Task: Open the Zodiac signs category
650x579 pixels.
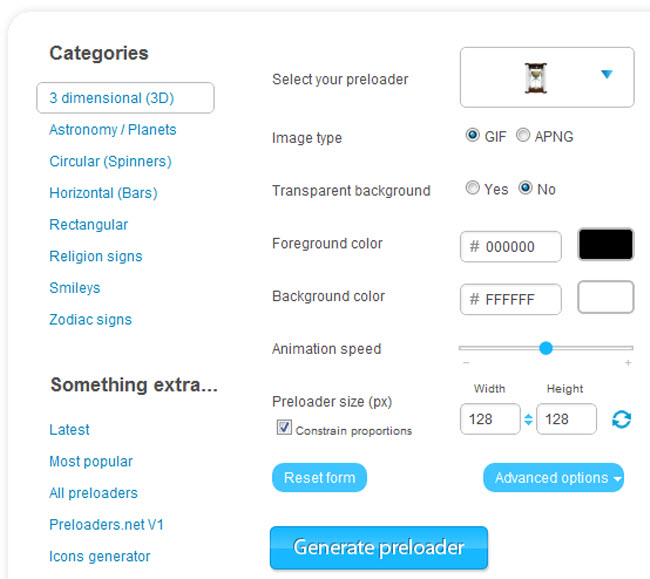Action: tap(90, 320)
